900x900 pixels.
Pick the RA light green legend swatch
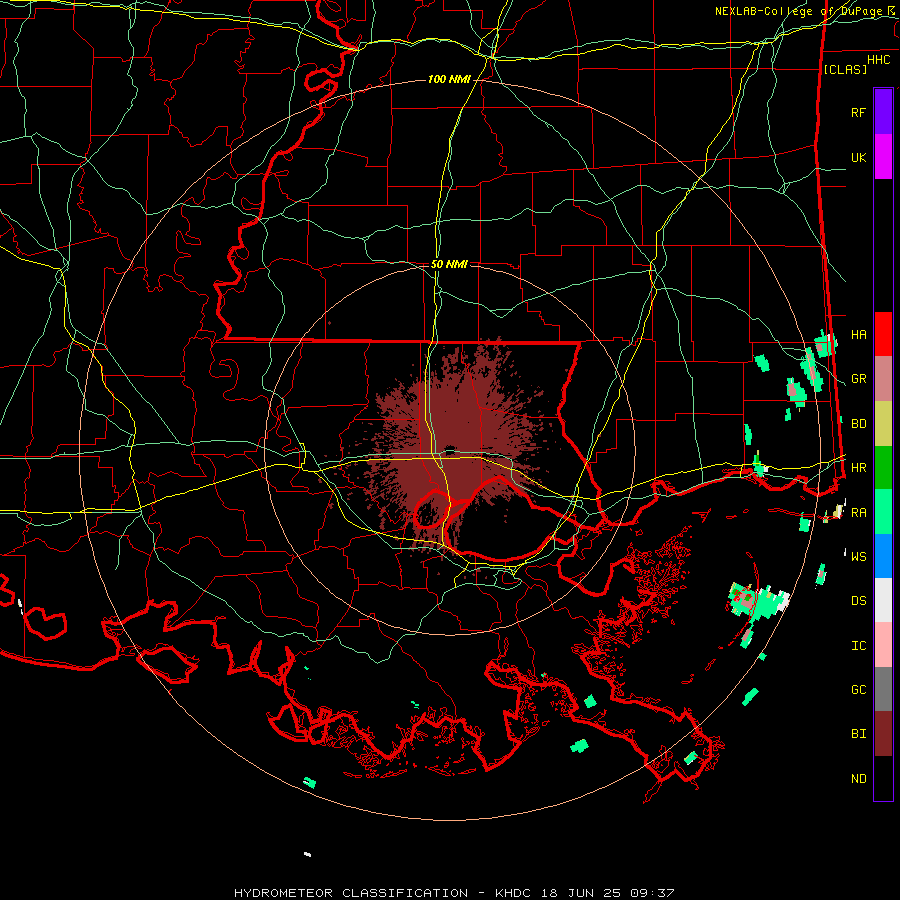coord(883,512)
